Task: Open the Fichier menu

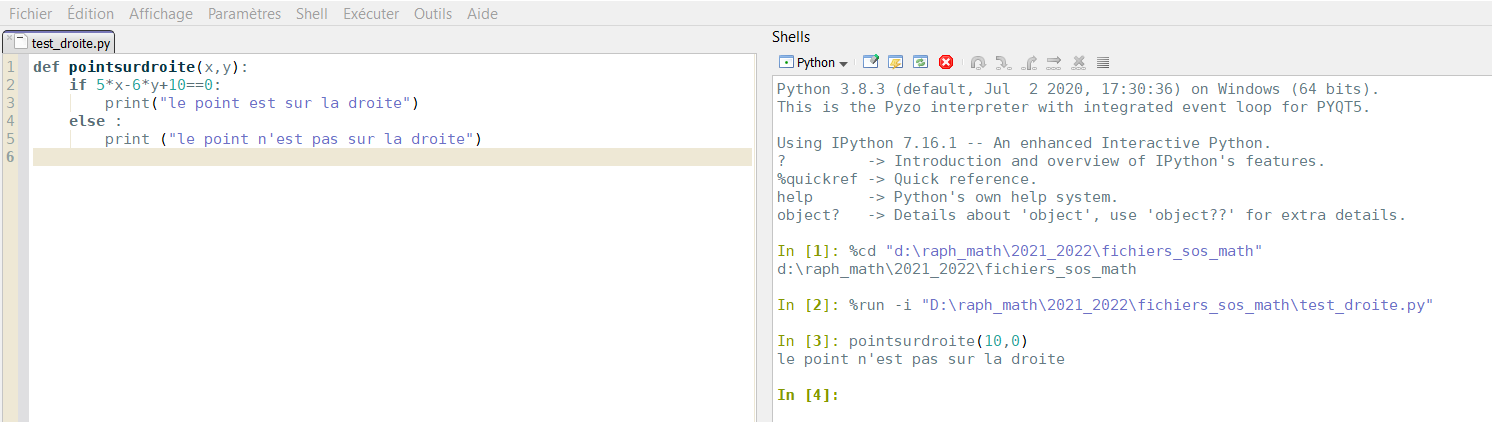Action: point(30,14)
